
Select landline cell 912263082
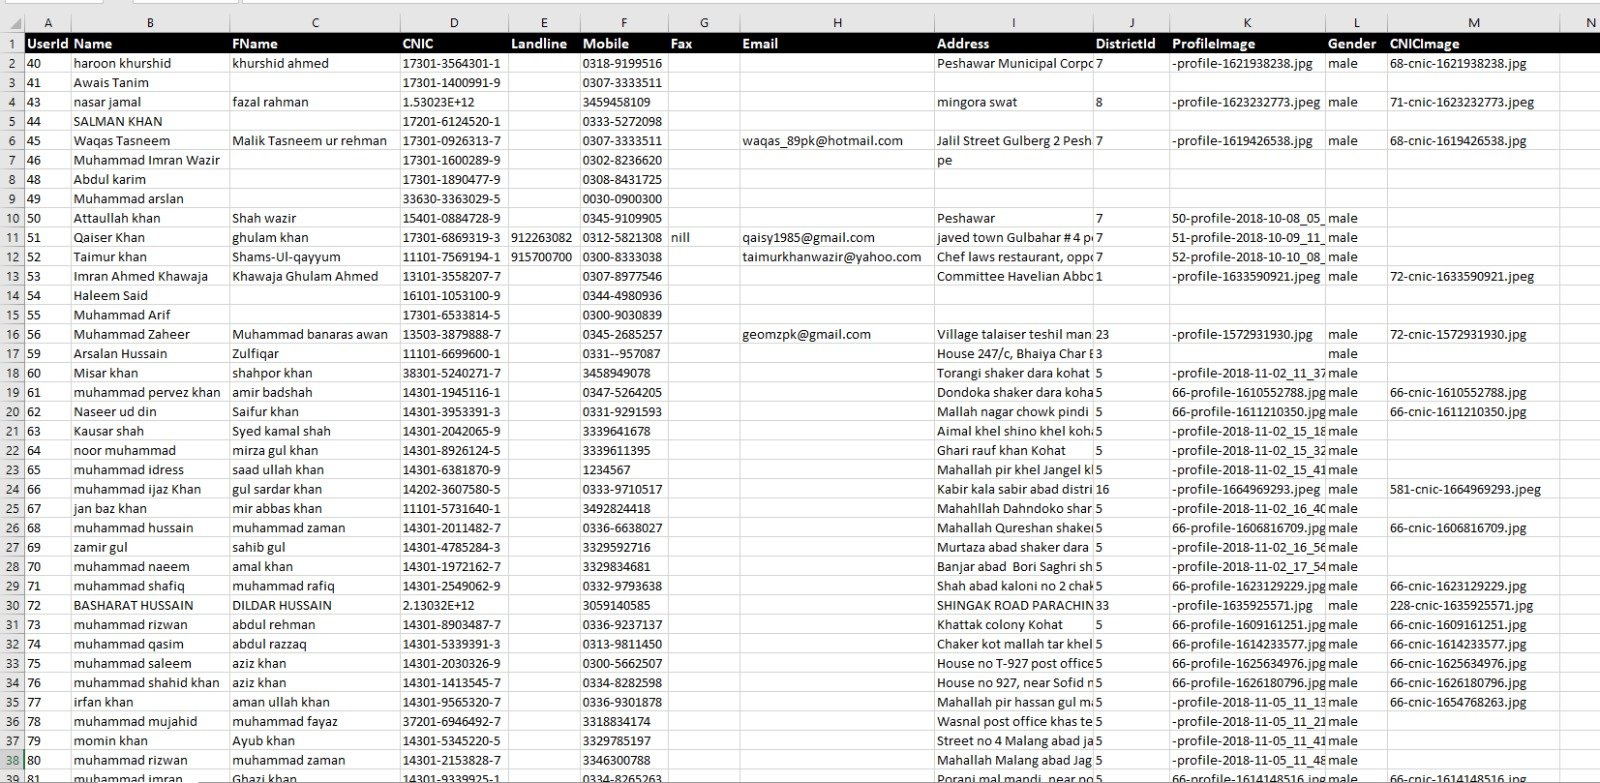coord(543,237)
